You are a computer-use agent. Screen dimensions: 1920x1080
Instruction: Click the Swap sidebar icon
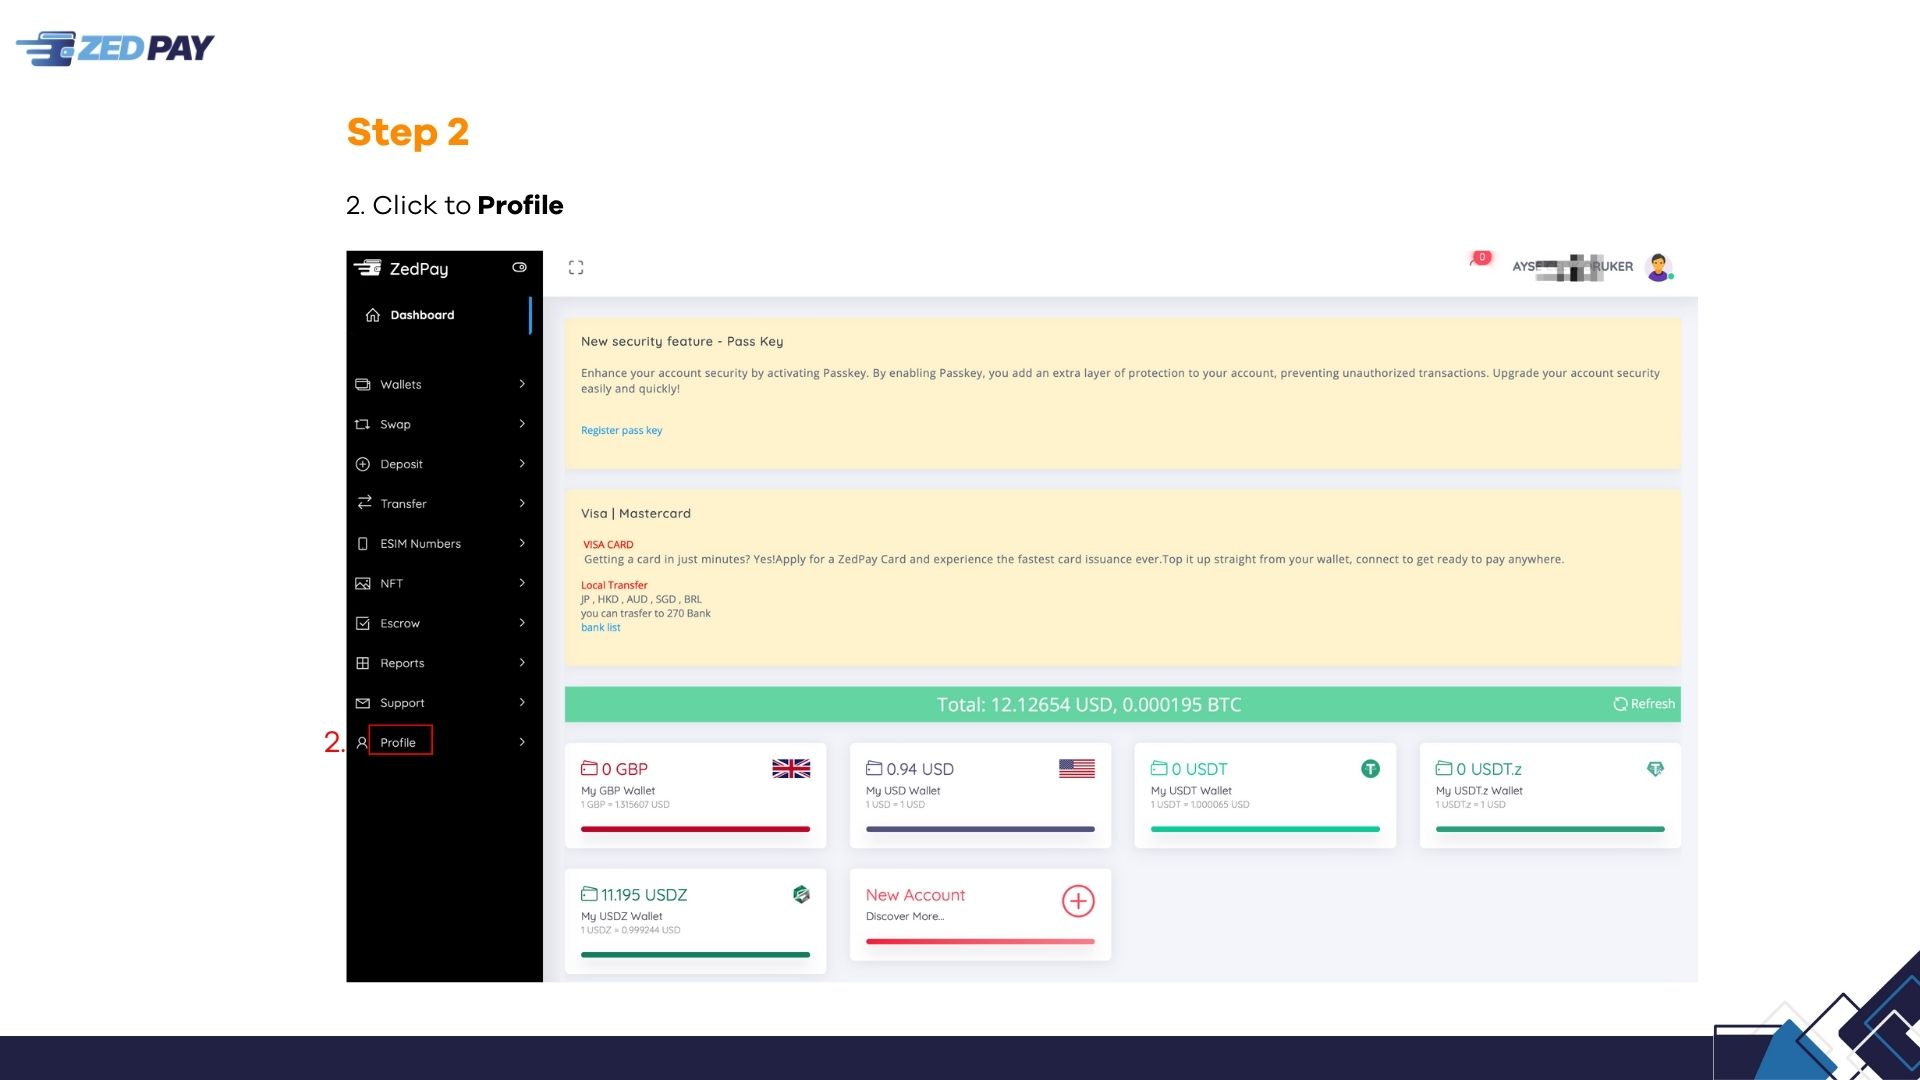363,424
